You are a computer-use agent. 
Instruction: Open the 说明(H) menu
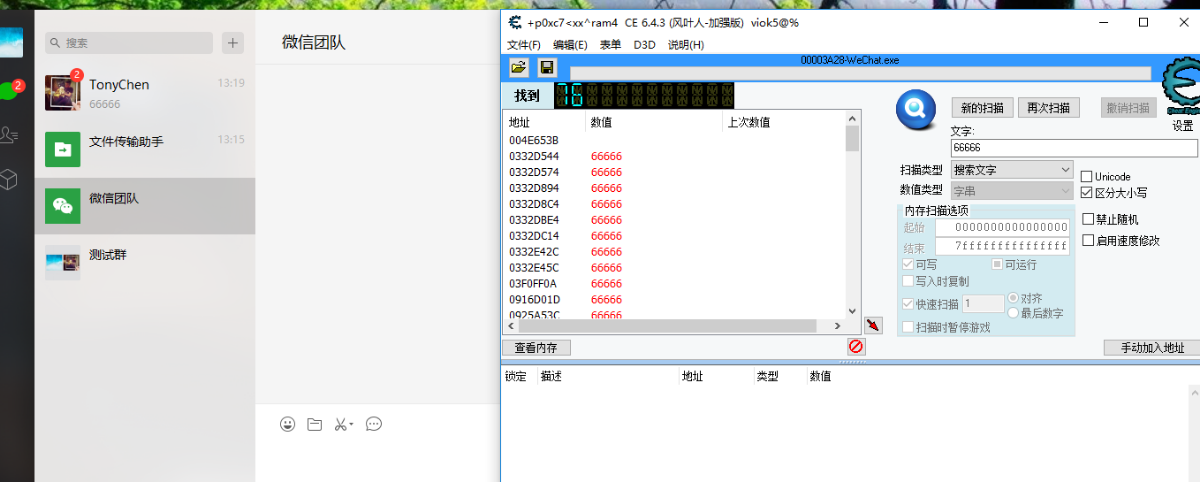pyautogui.click(x=686, y=45)
